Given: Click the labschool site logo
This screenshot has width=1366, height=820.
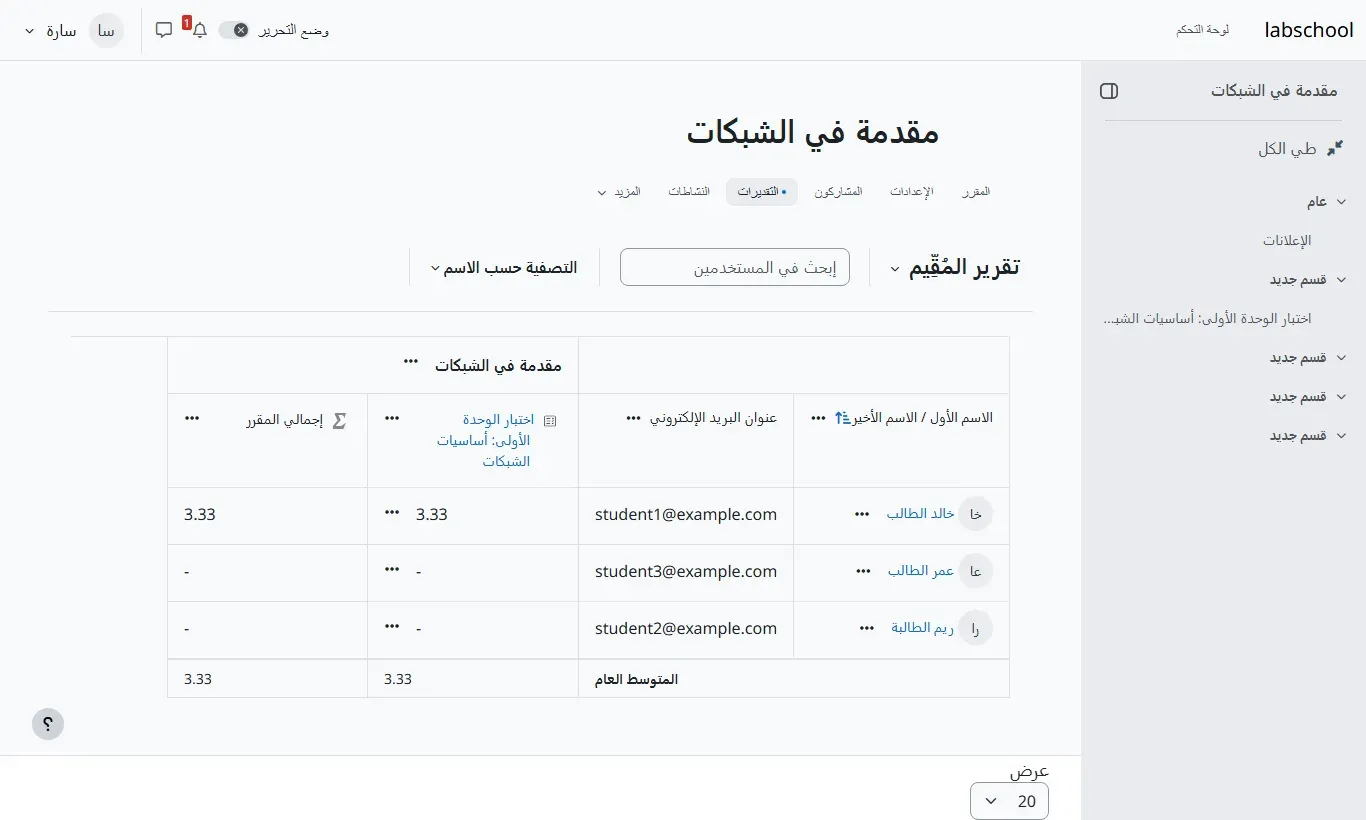Looking at the screenshot, I should 1309,30.
